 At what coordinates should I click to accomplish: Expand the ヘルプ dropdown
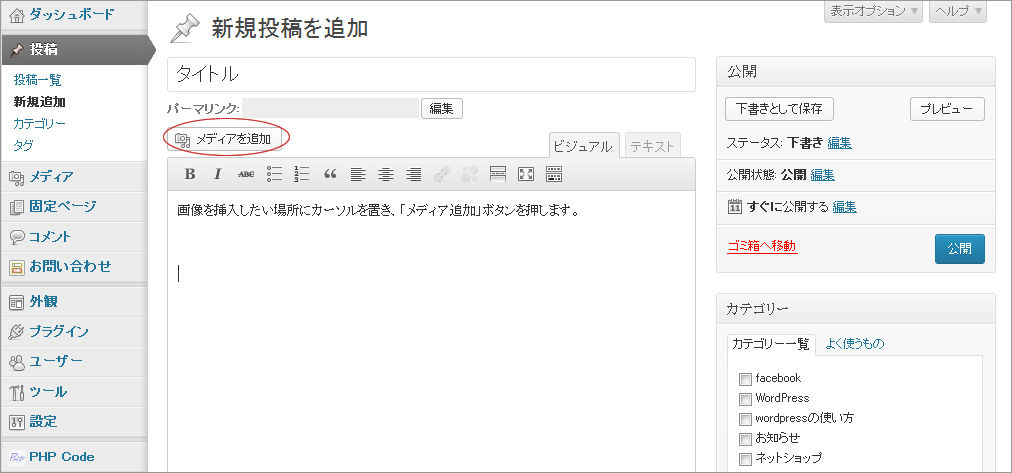pyautogui.click(x=958, y=12)
